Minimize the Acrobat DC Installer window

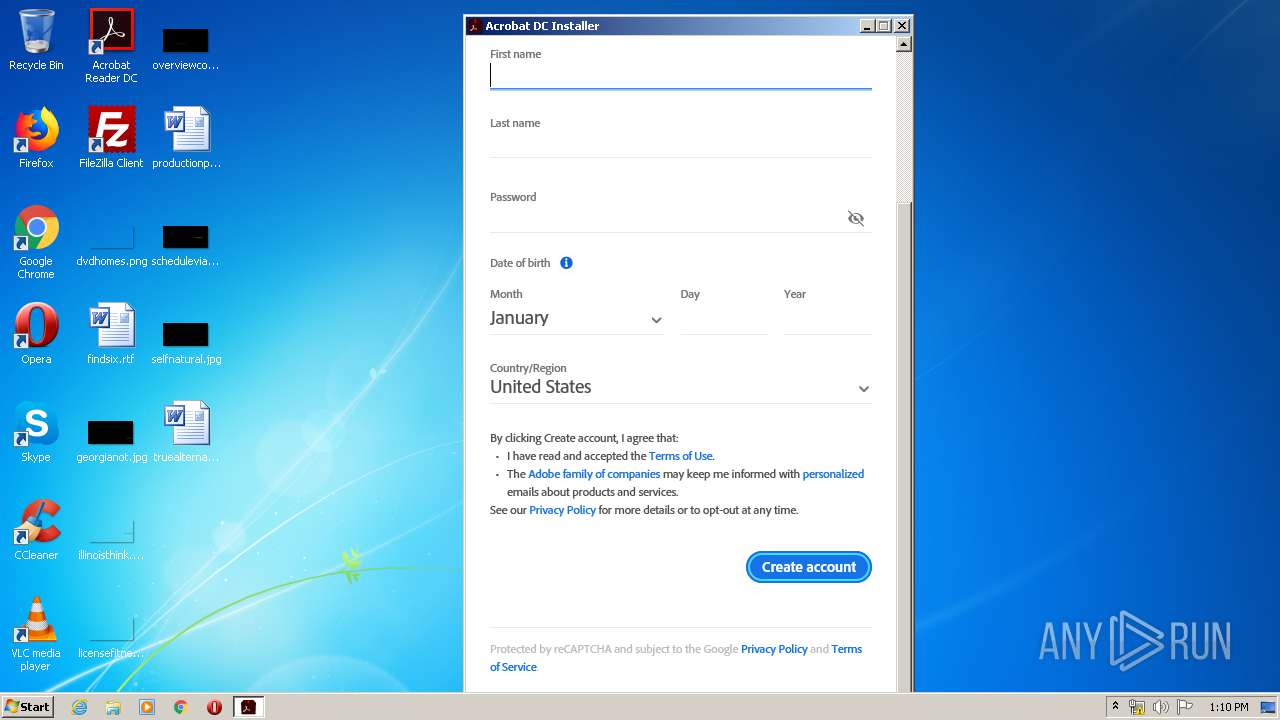pos(867,26)
